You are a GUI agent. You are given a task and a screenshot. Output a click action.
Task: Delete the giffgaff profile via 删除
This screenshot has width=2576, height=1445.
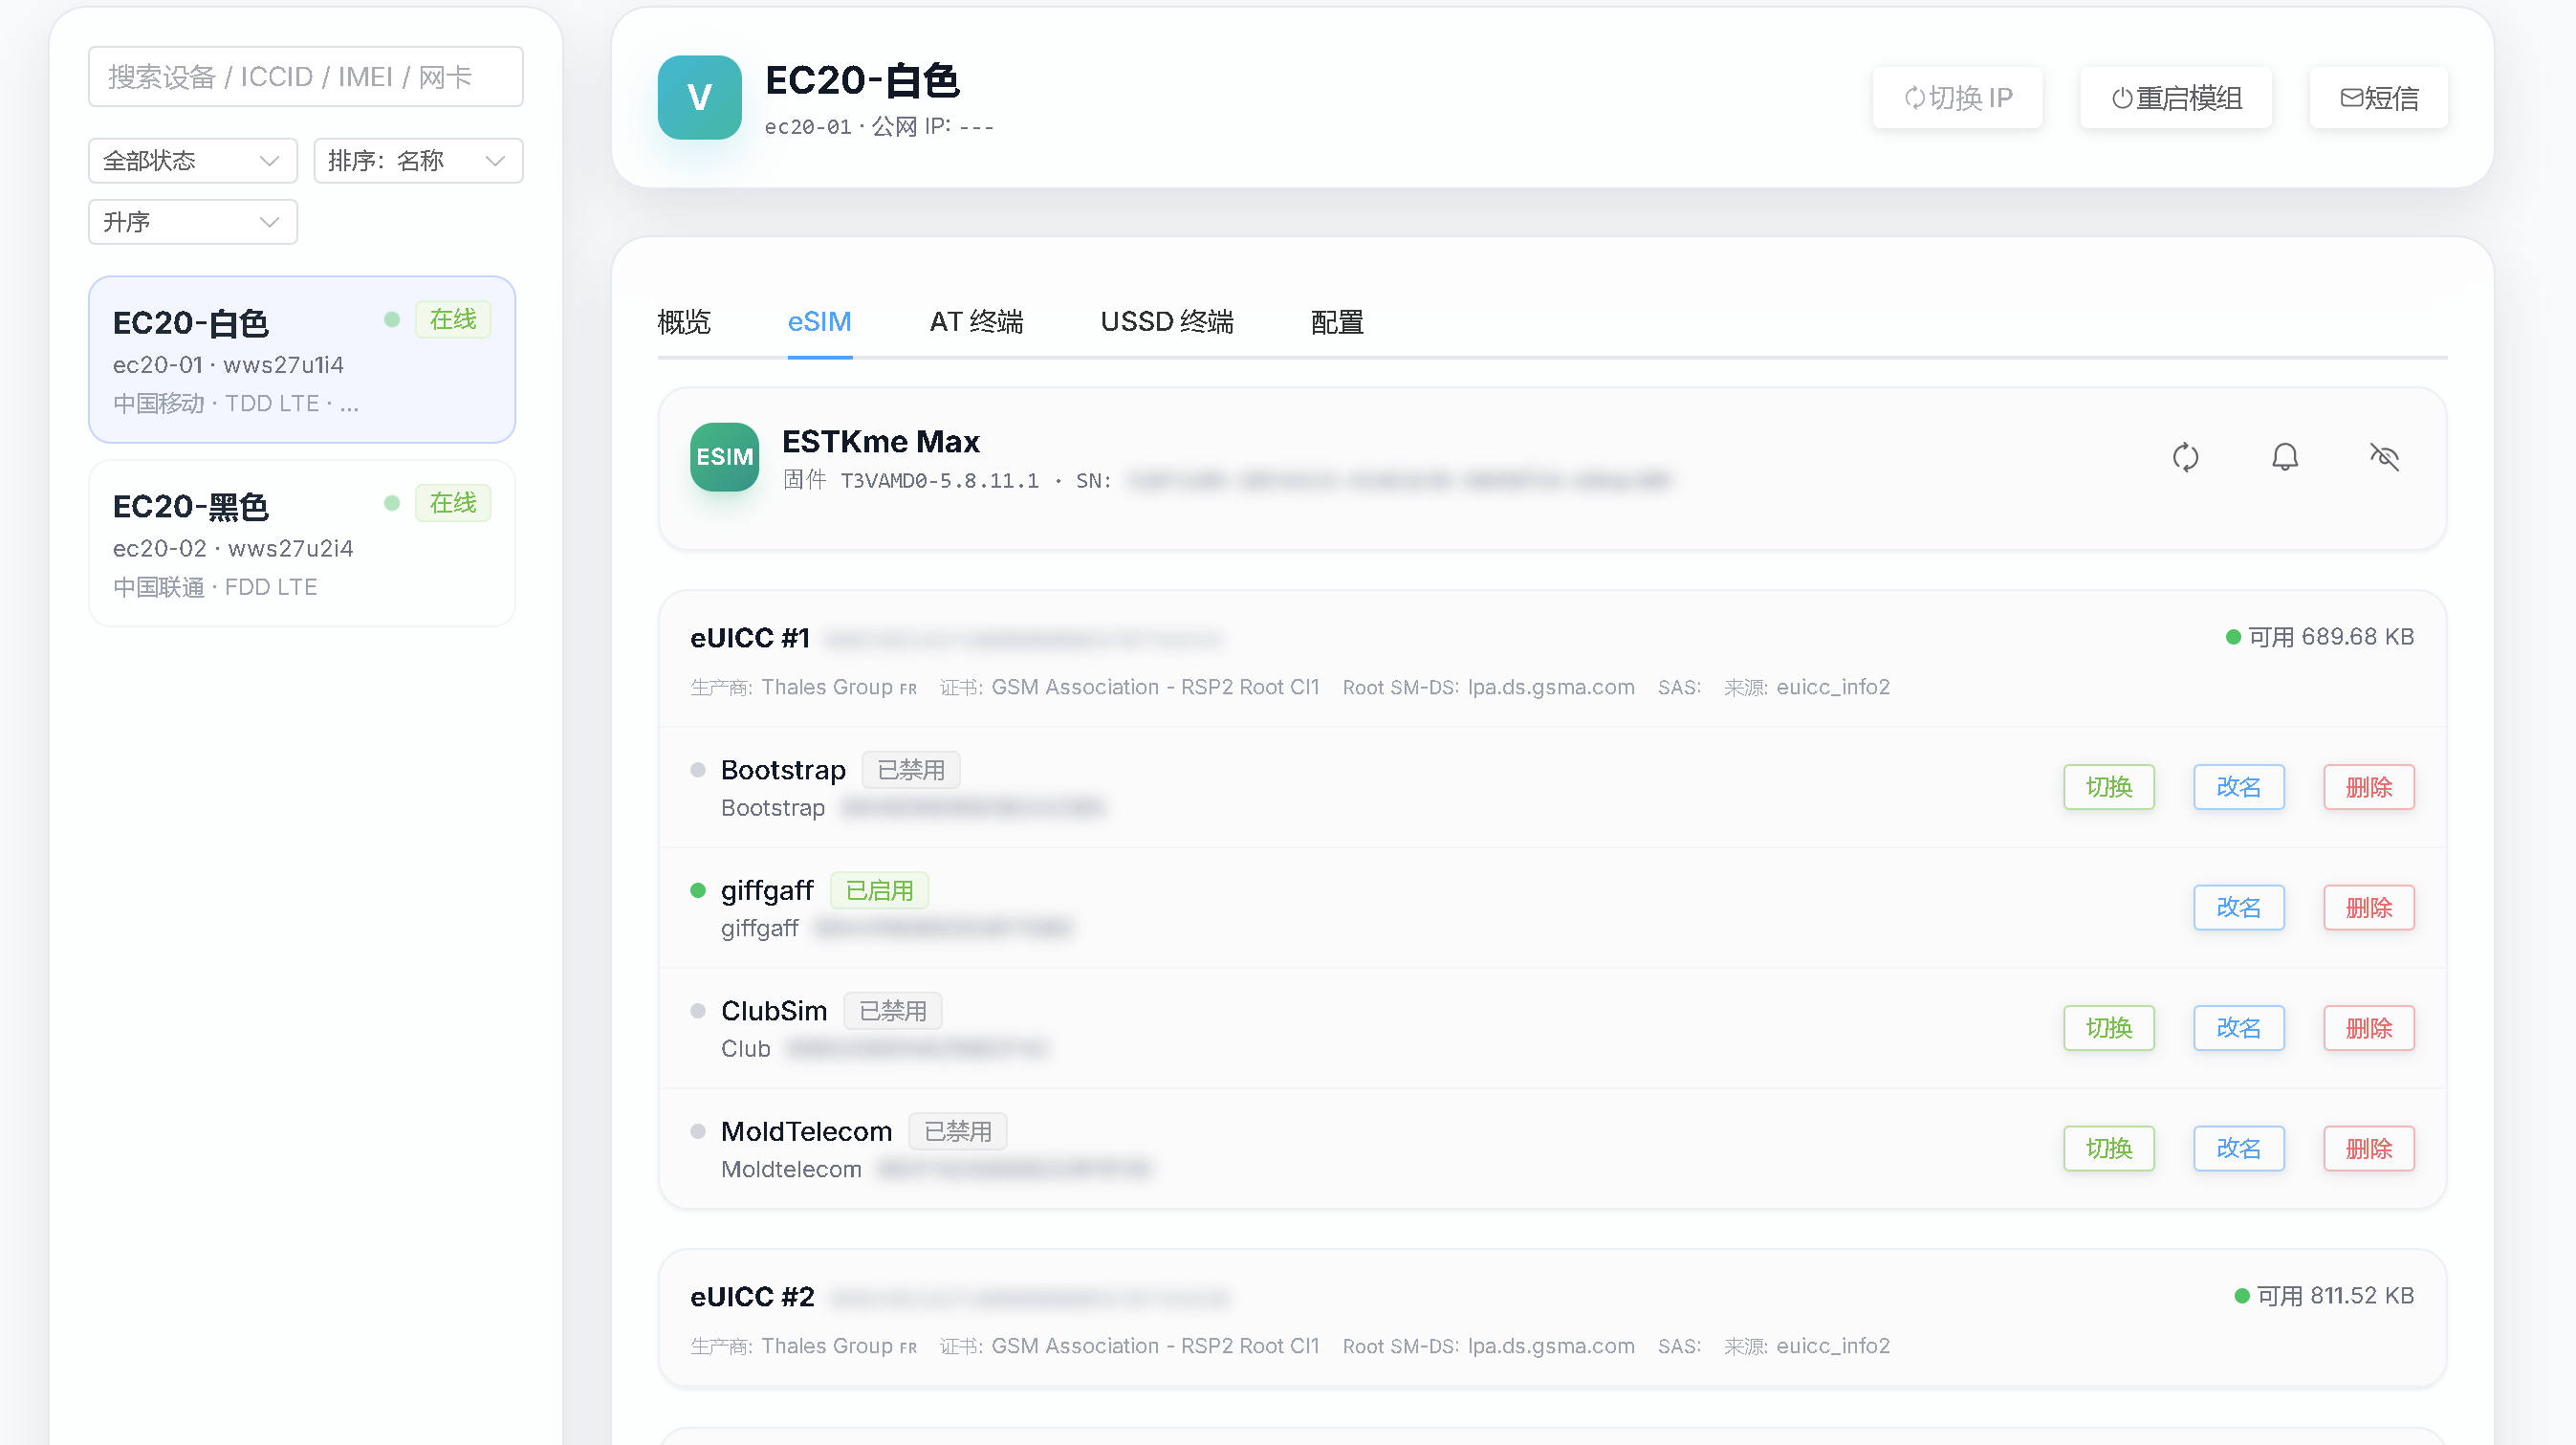click(x=2369, y=908)
